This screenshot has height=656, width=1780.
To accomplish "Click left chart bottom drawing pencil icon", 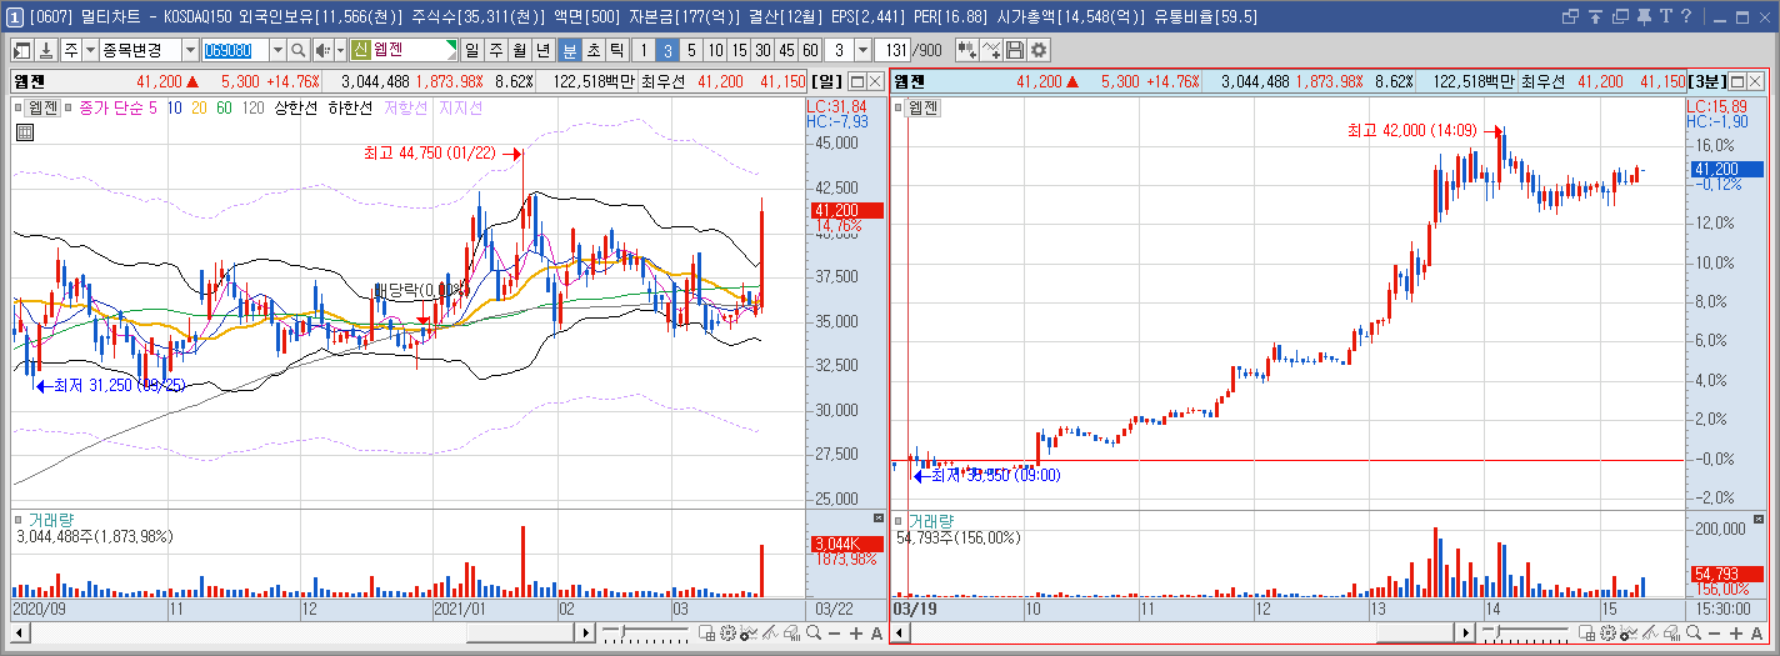I will click(x=770, y=633).
